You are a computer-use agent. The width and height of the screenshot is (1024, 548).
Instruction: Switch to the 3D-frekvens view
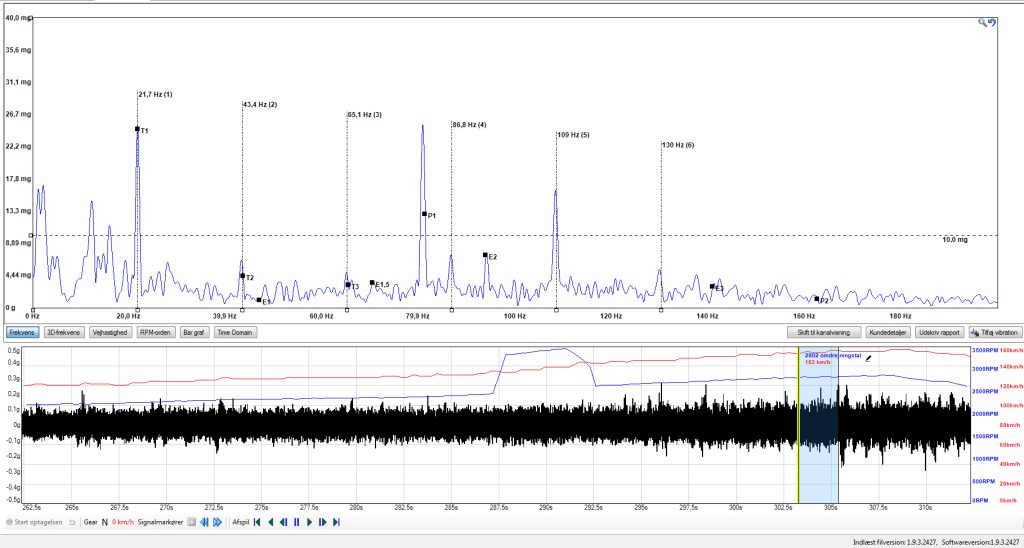click(x=63, y=332)
